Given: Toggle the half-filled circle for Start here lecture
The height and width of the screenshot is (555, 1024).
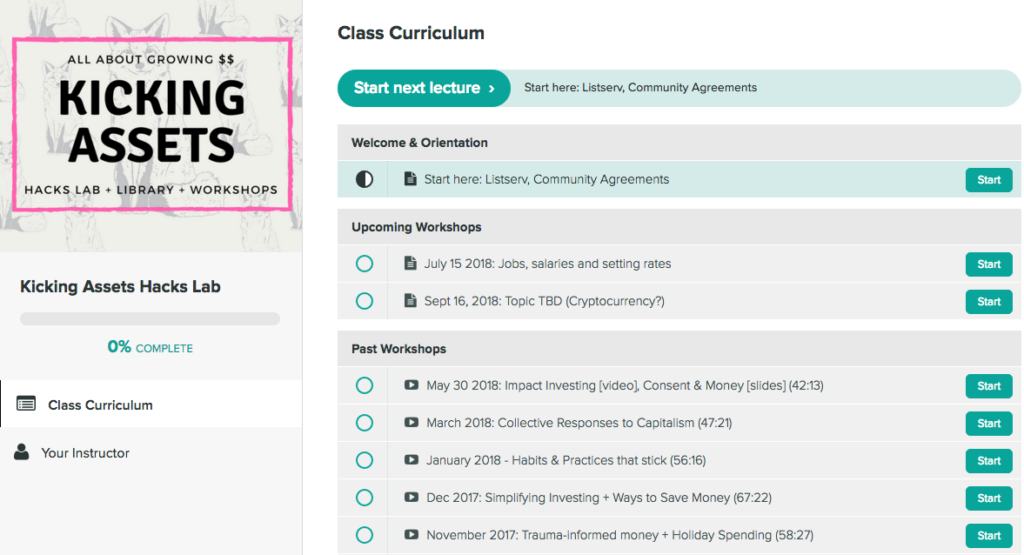Looking at the screenshot, I should click(364, 179).
